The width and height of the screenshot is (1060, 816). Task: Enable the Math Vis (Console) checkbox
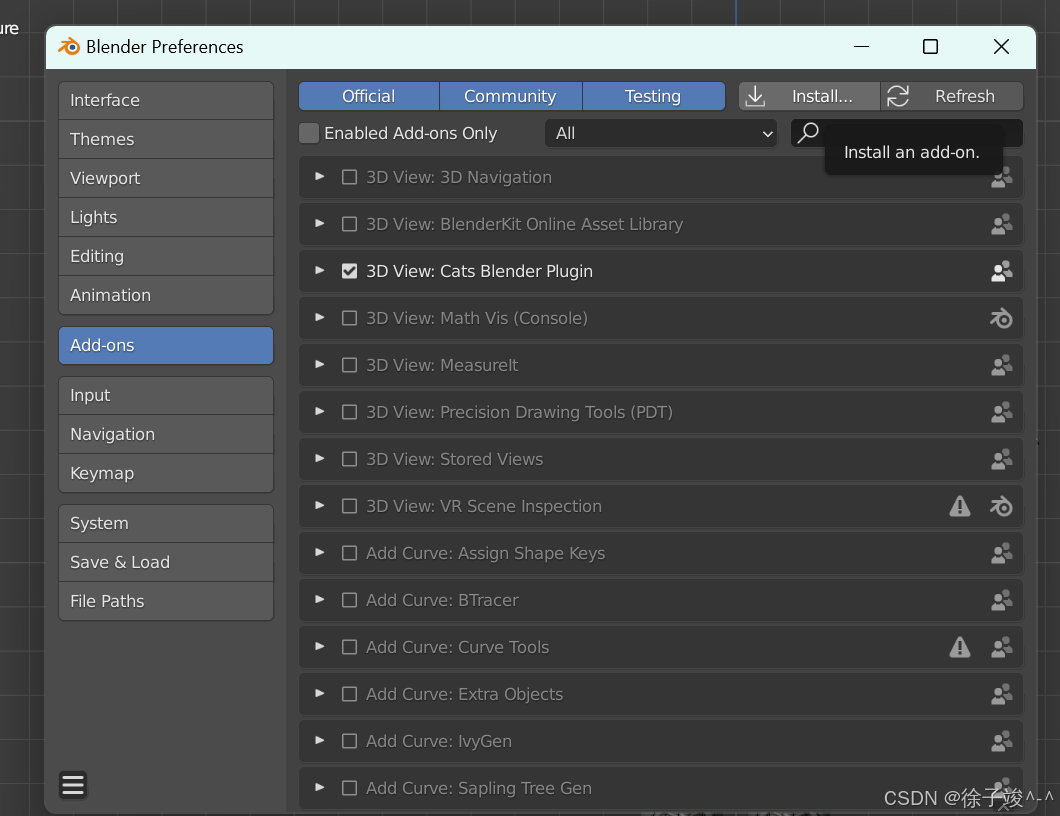pyautogui.click(x=350, y=318)
